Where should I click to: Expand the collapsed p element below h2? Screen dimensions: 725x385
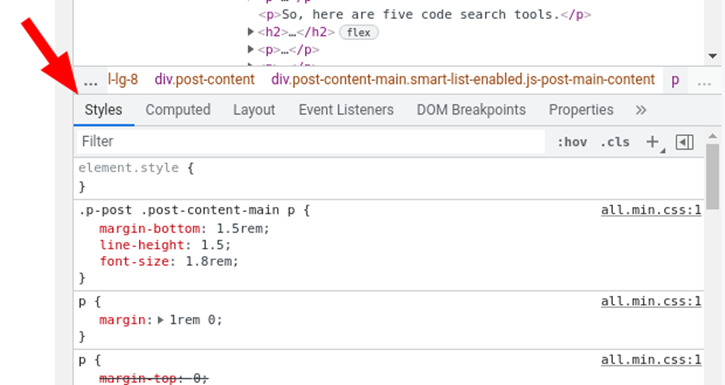pyautogui.click(x=251, y=49)
